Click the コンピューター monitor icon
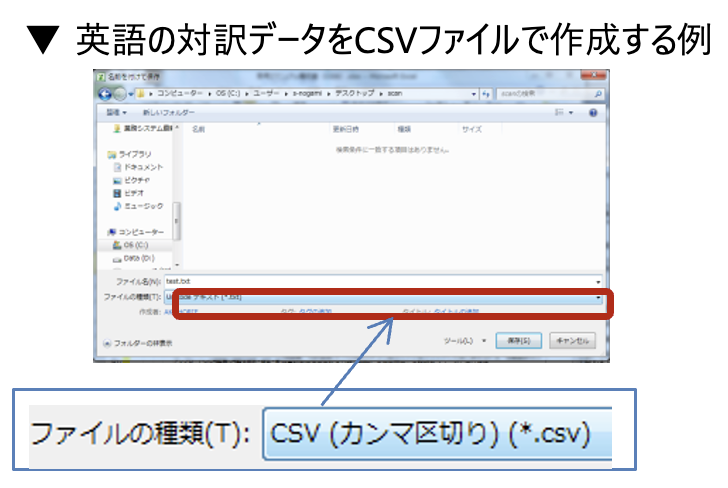728x488 pixels. pyautogui.click(x=111, y=232)
